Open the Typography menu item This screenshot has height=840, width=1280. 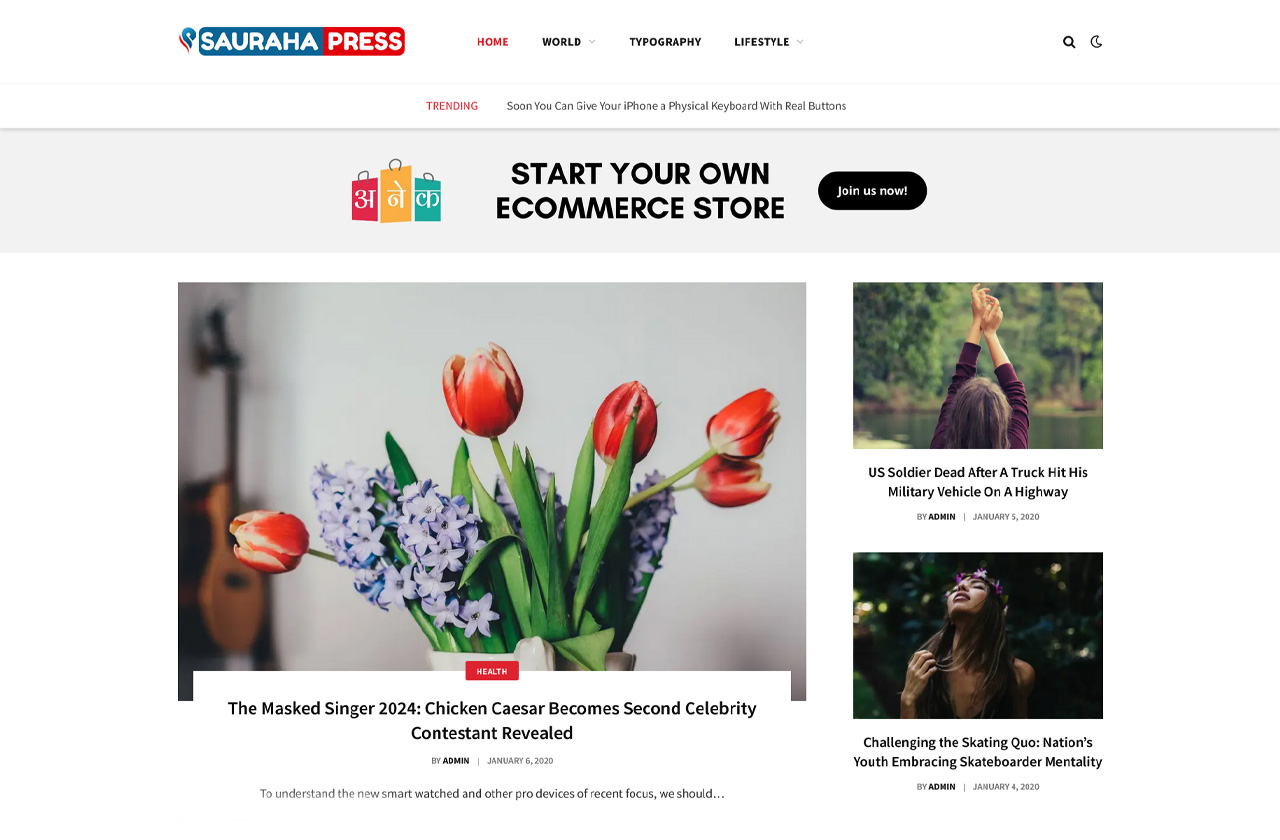[665, 42]
